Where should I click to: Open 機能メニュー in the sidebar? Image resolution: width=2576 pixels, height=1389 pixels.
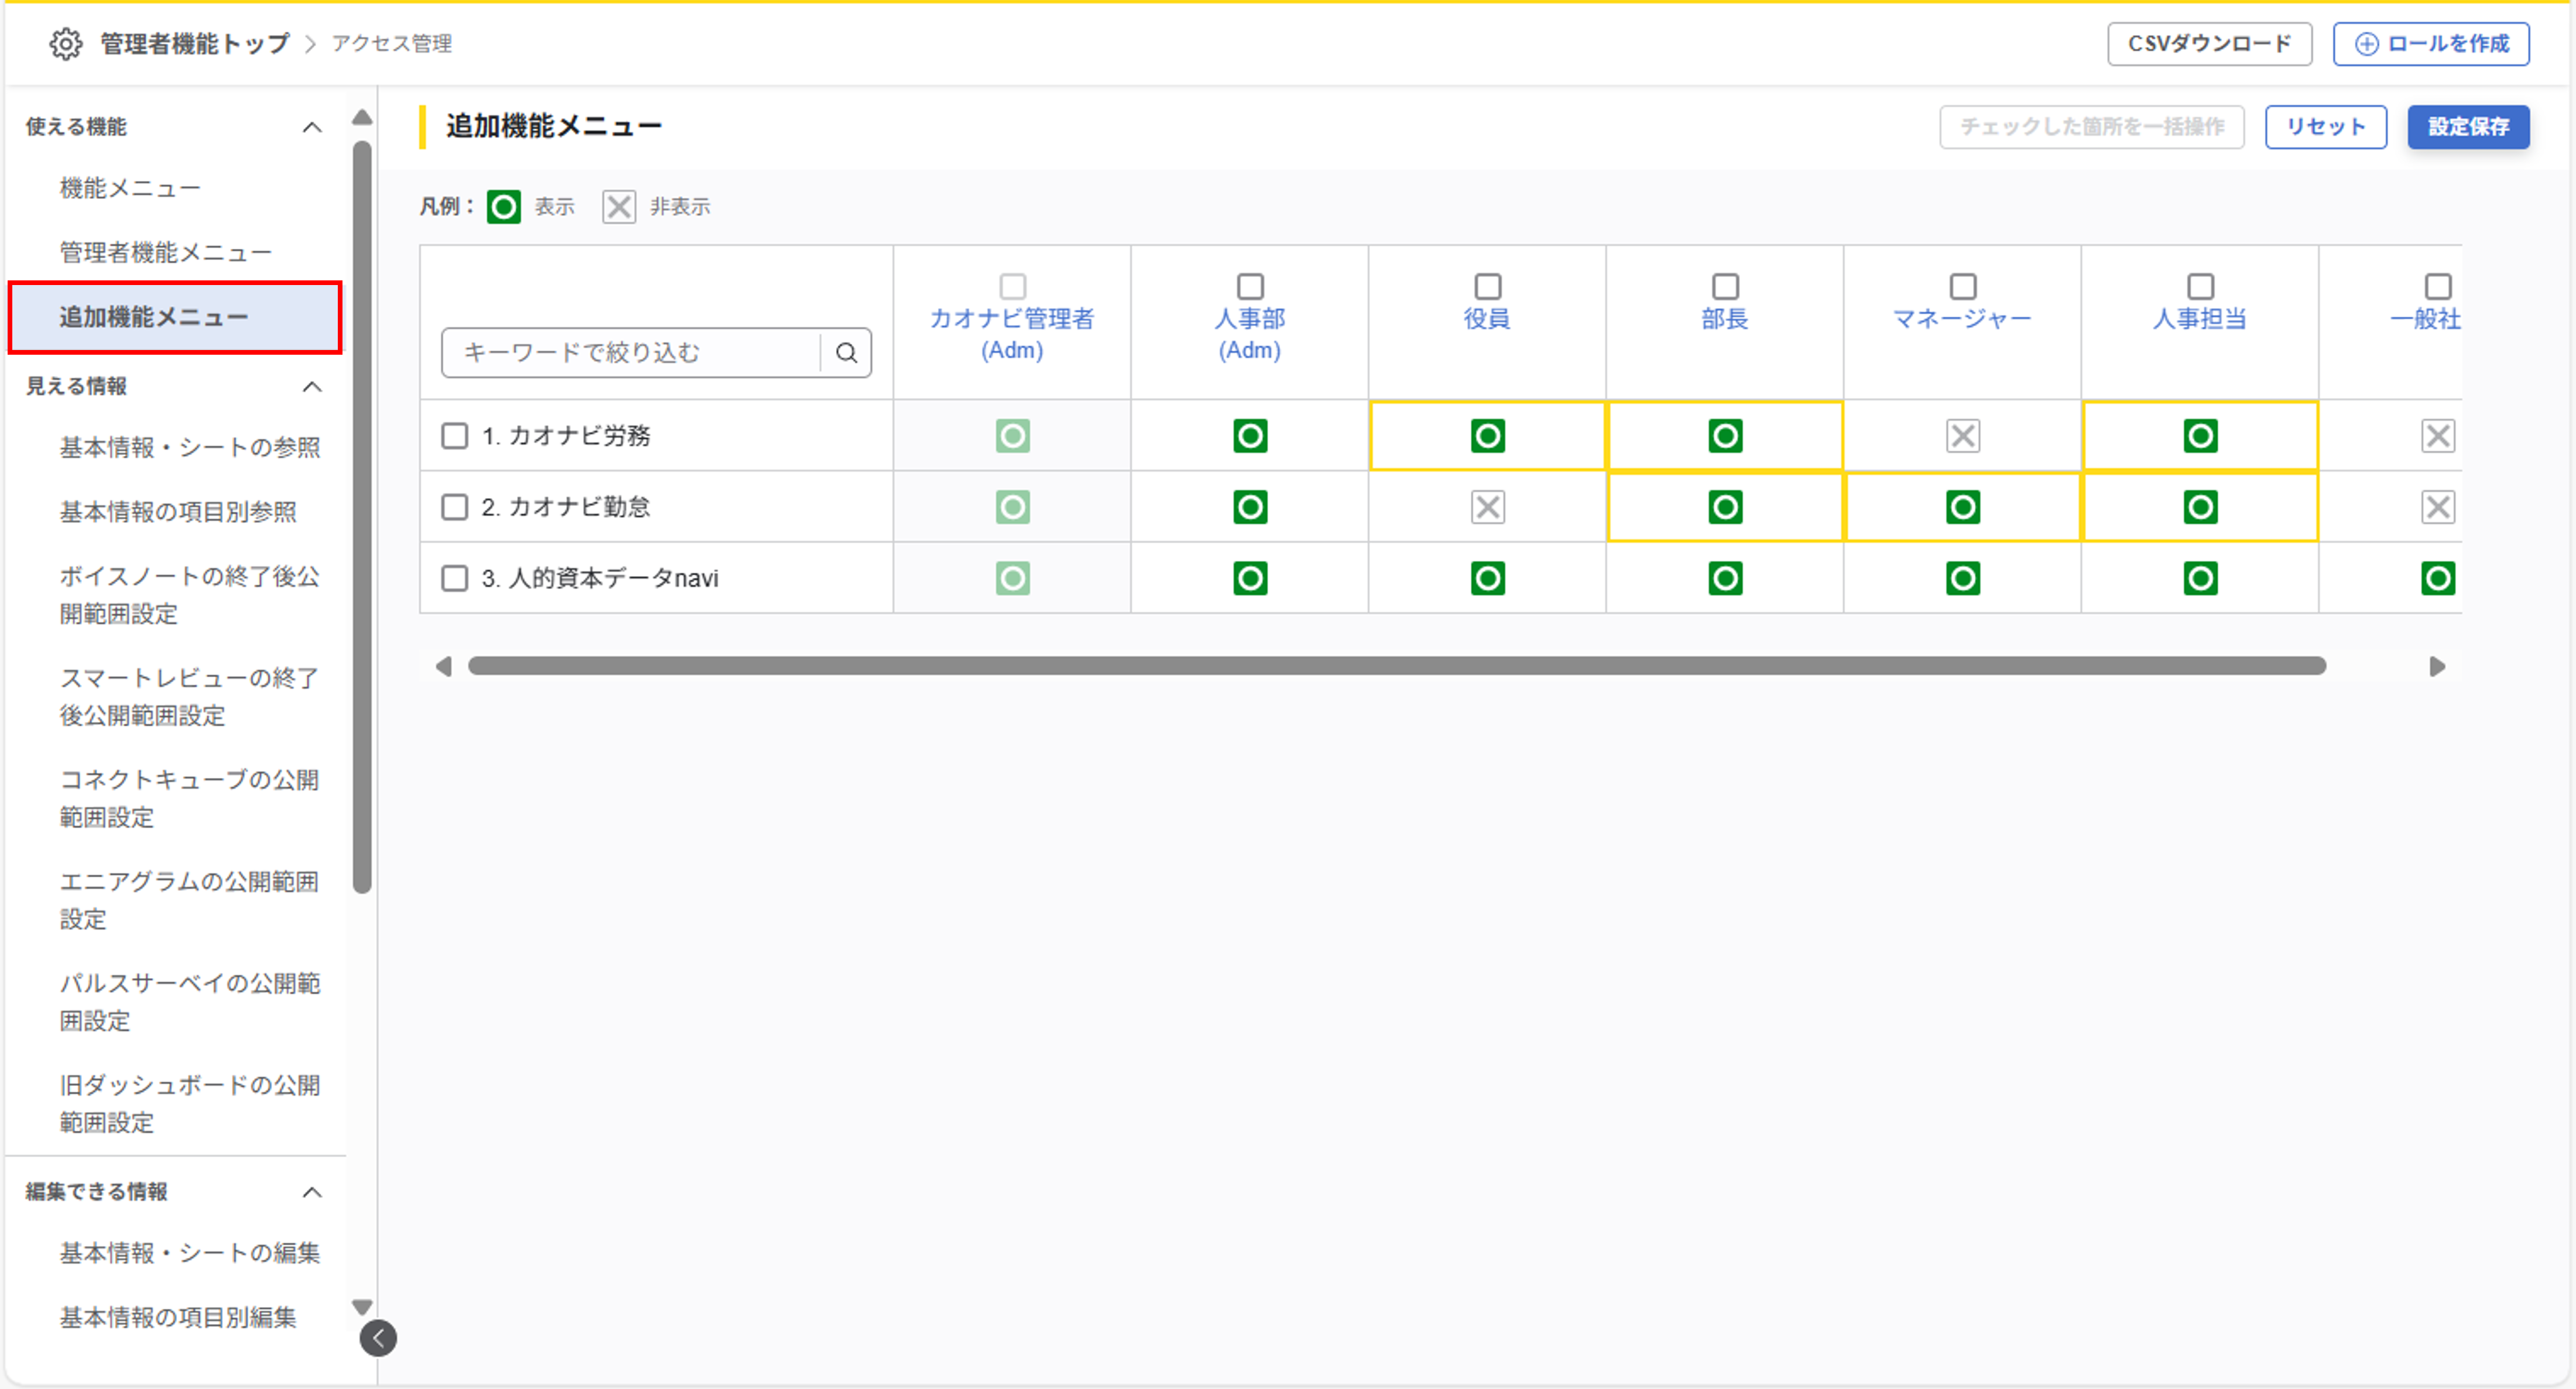click(130, 188)
